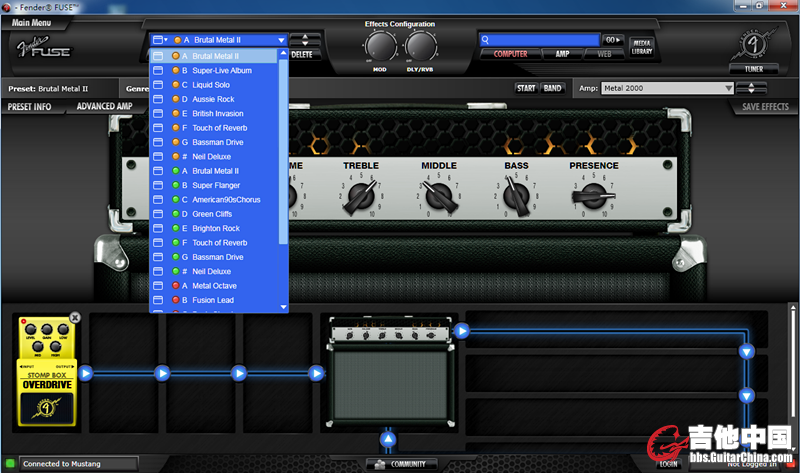Viewport: 800px width, 473px height.
Task: Click the red dot beside Metal Octave
Action: tap(176, 286)
